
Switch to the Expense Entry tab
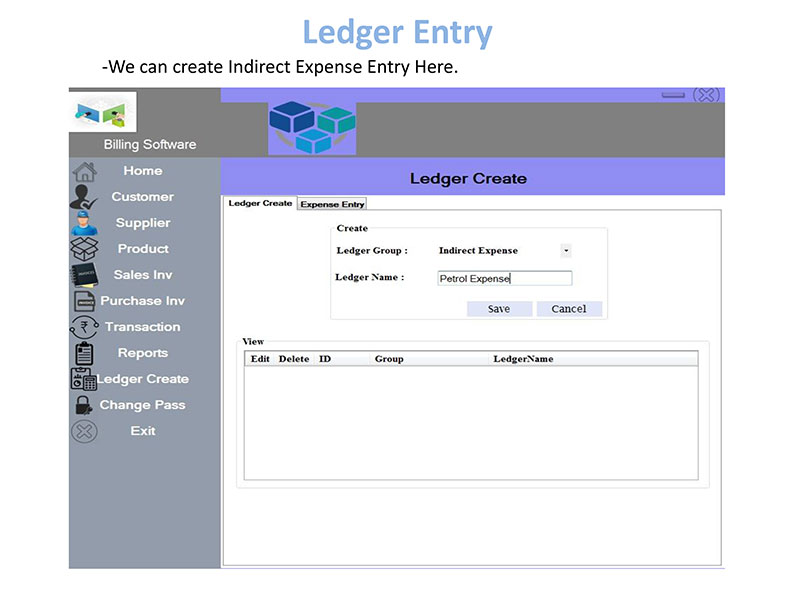(x=332, y=204)
